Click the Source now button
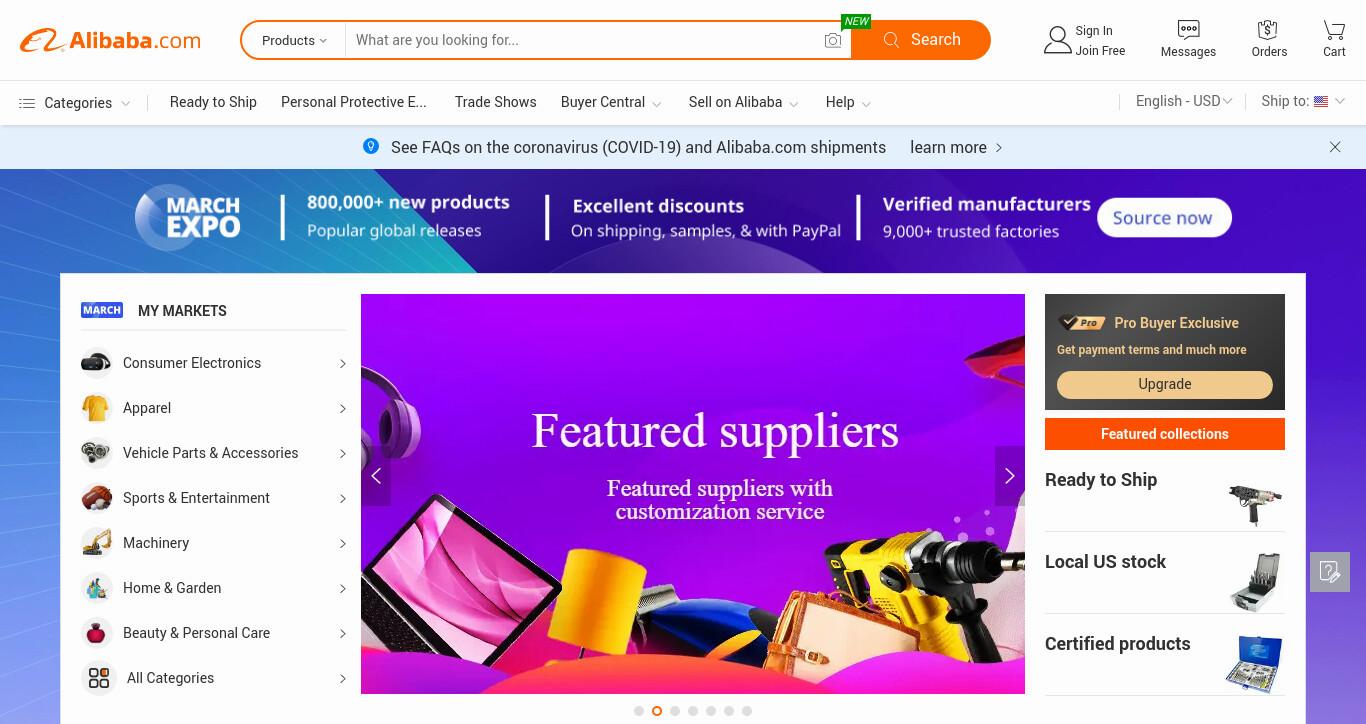Viewport: 1366px width, 724px height. coord(1164,218)
